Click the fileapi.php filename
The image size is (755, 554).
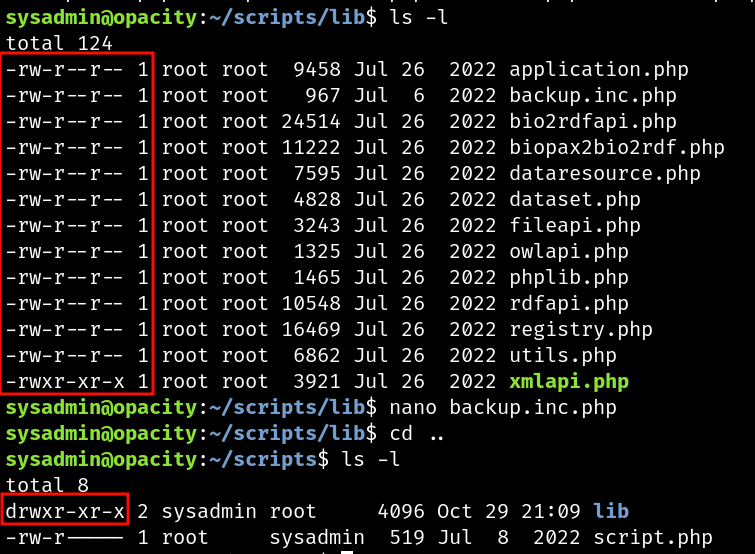click(575, 226)
